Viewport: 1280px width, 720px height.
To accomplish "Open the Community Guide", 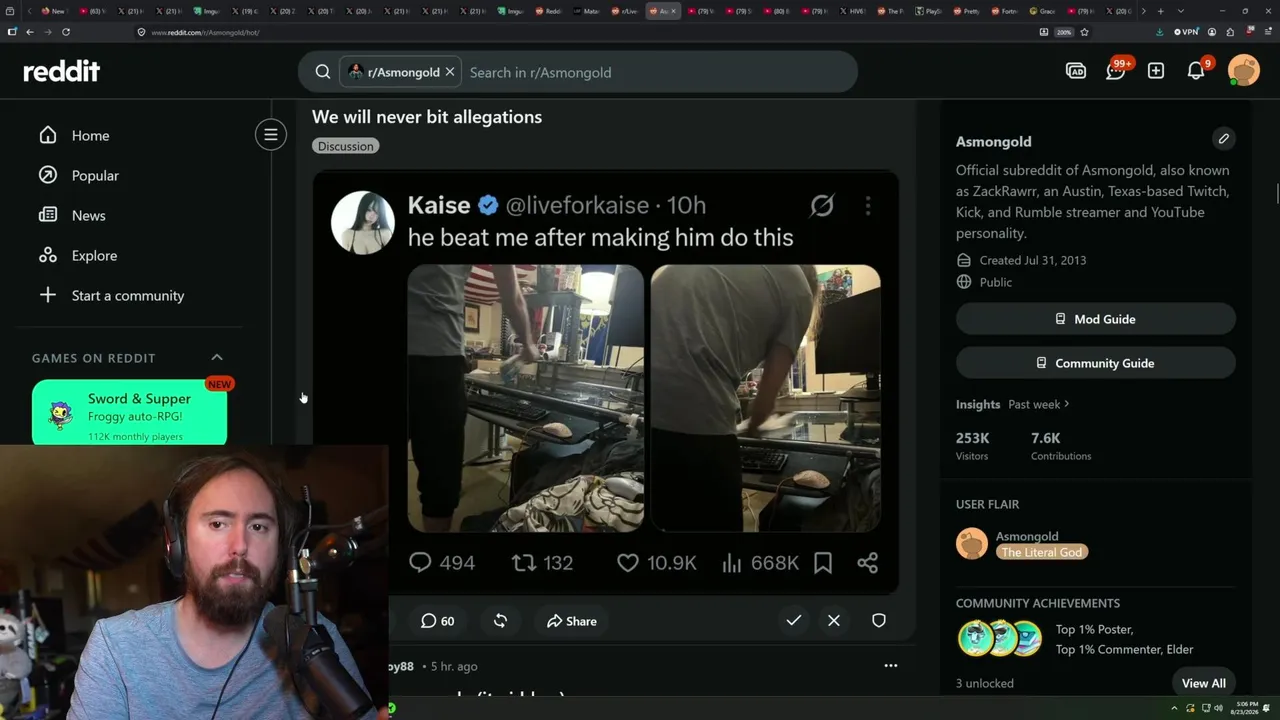I will (1096, 363).
